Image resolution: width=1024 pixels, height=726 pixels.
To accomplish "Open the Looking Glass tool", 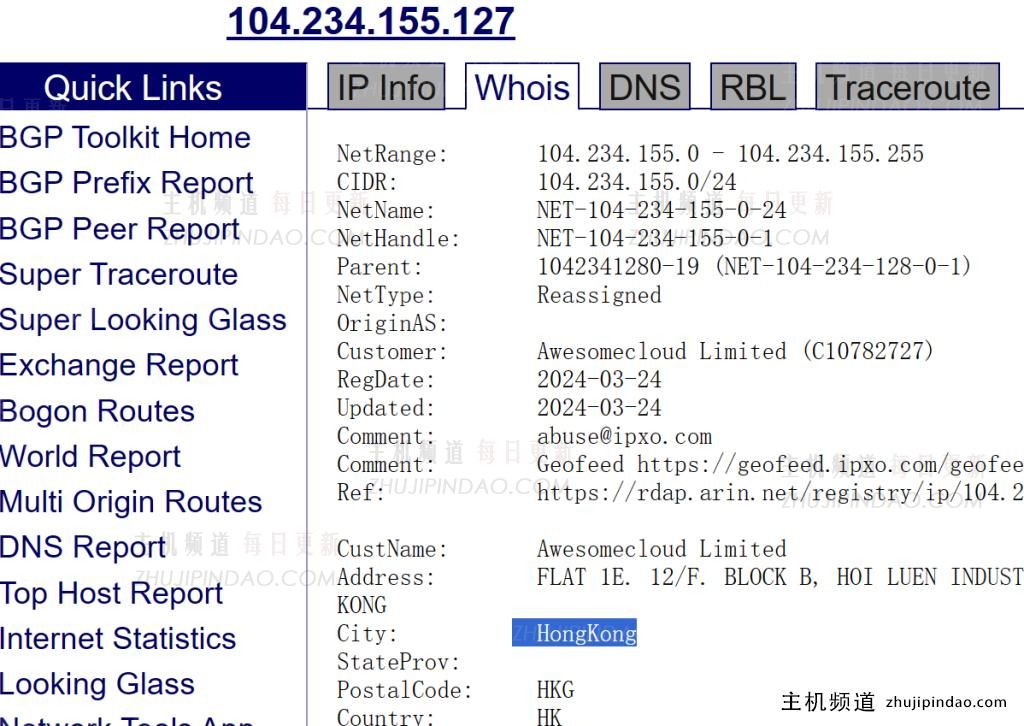I will tap(97, 684).
